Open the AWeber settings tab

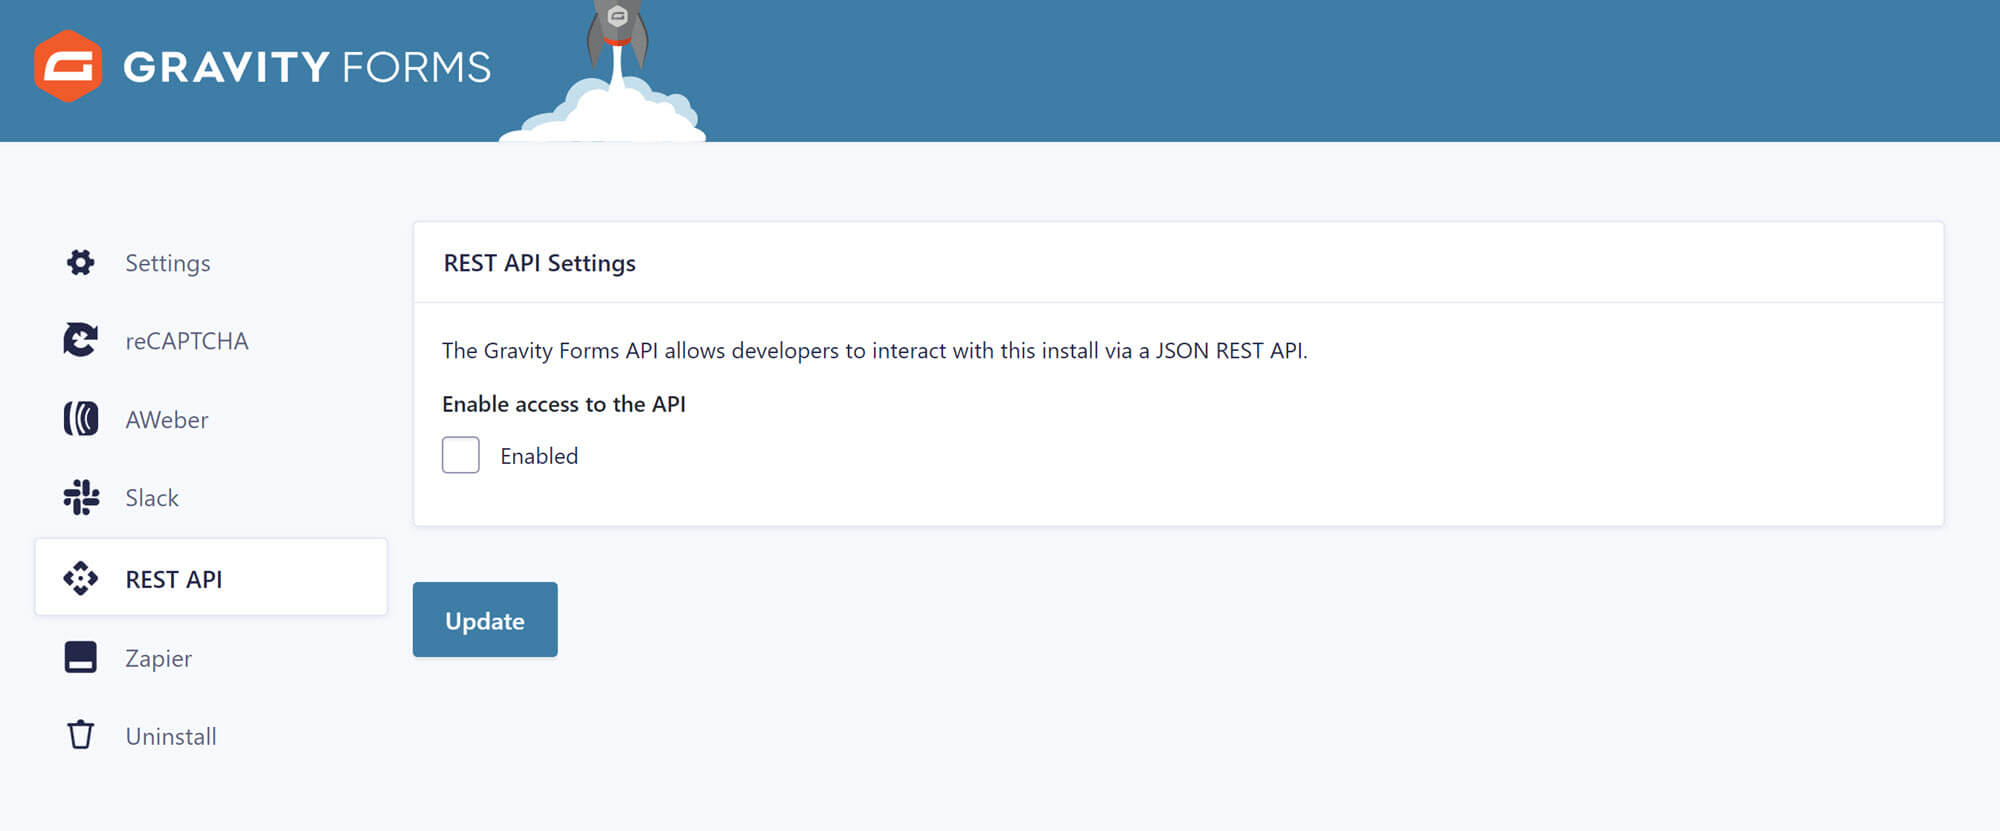coord(167,419)
